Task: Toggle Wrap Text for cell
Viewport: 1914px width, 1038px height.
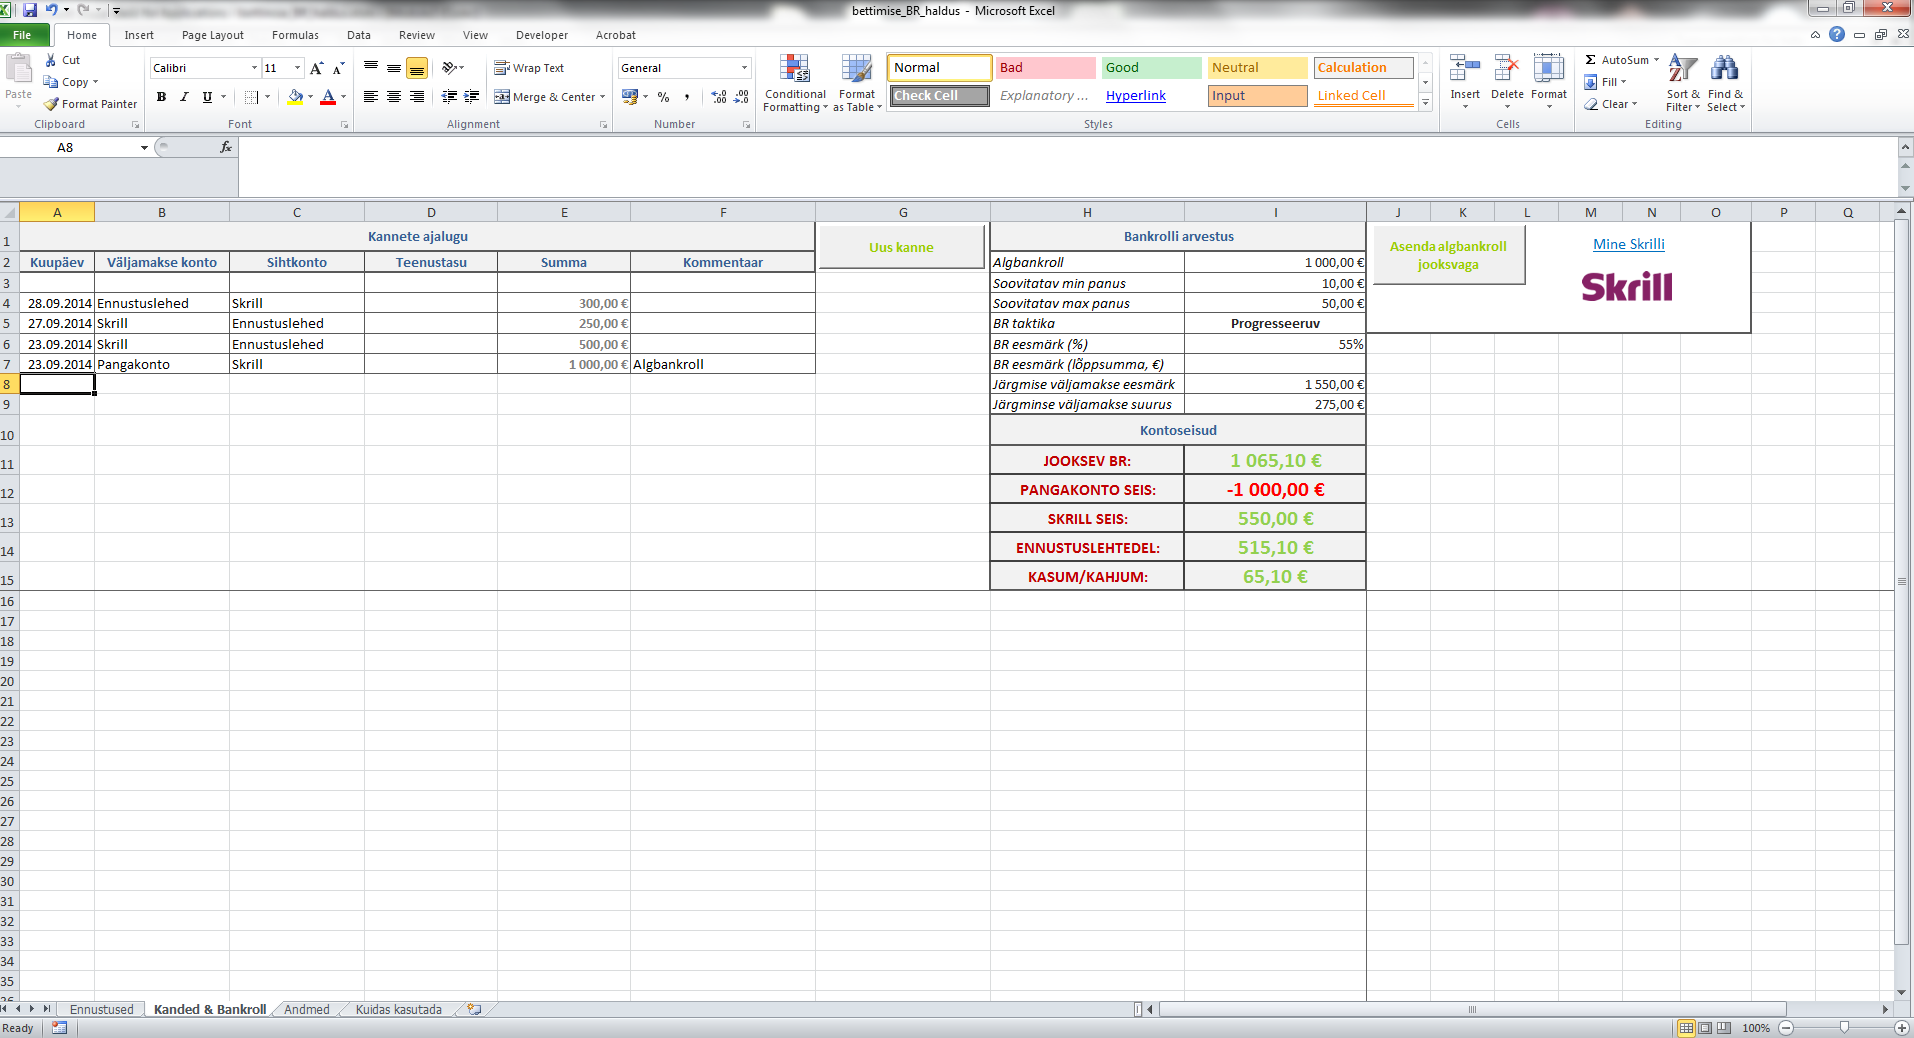Action: 529,68
